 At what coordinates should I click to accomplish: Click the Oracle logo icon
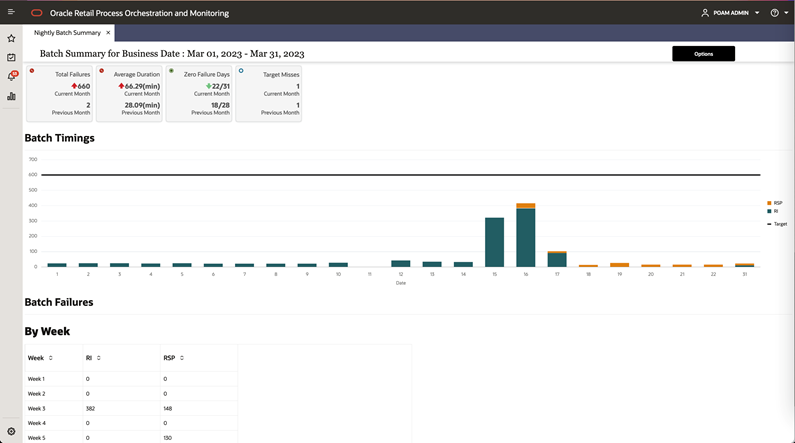(x=37, y=13)
